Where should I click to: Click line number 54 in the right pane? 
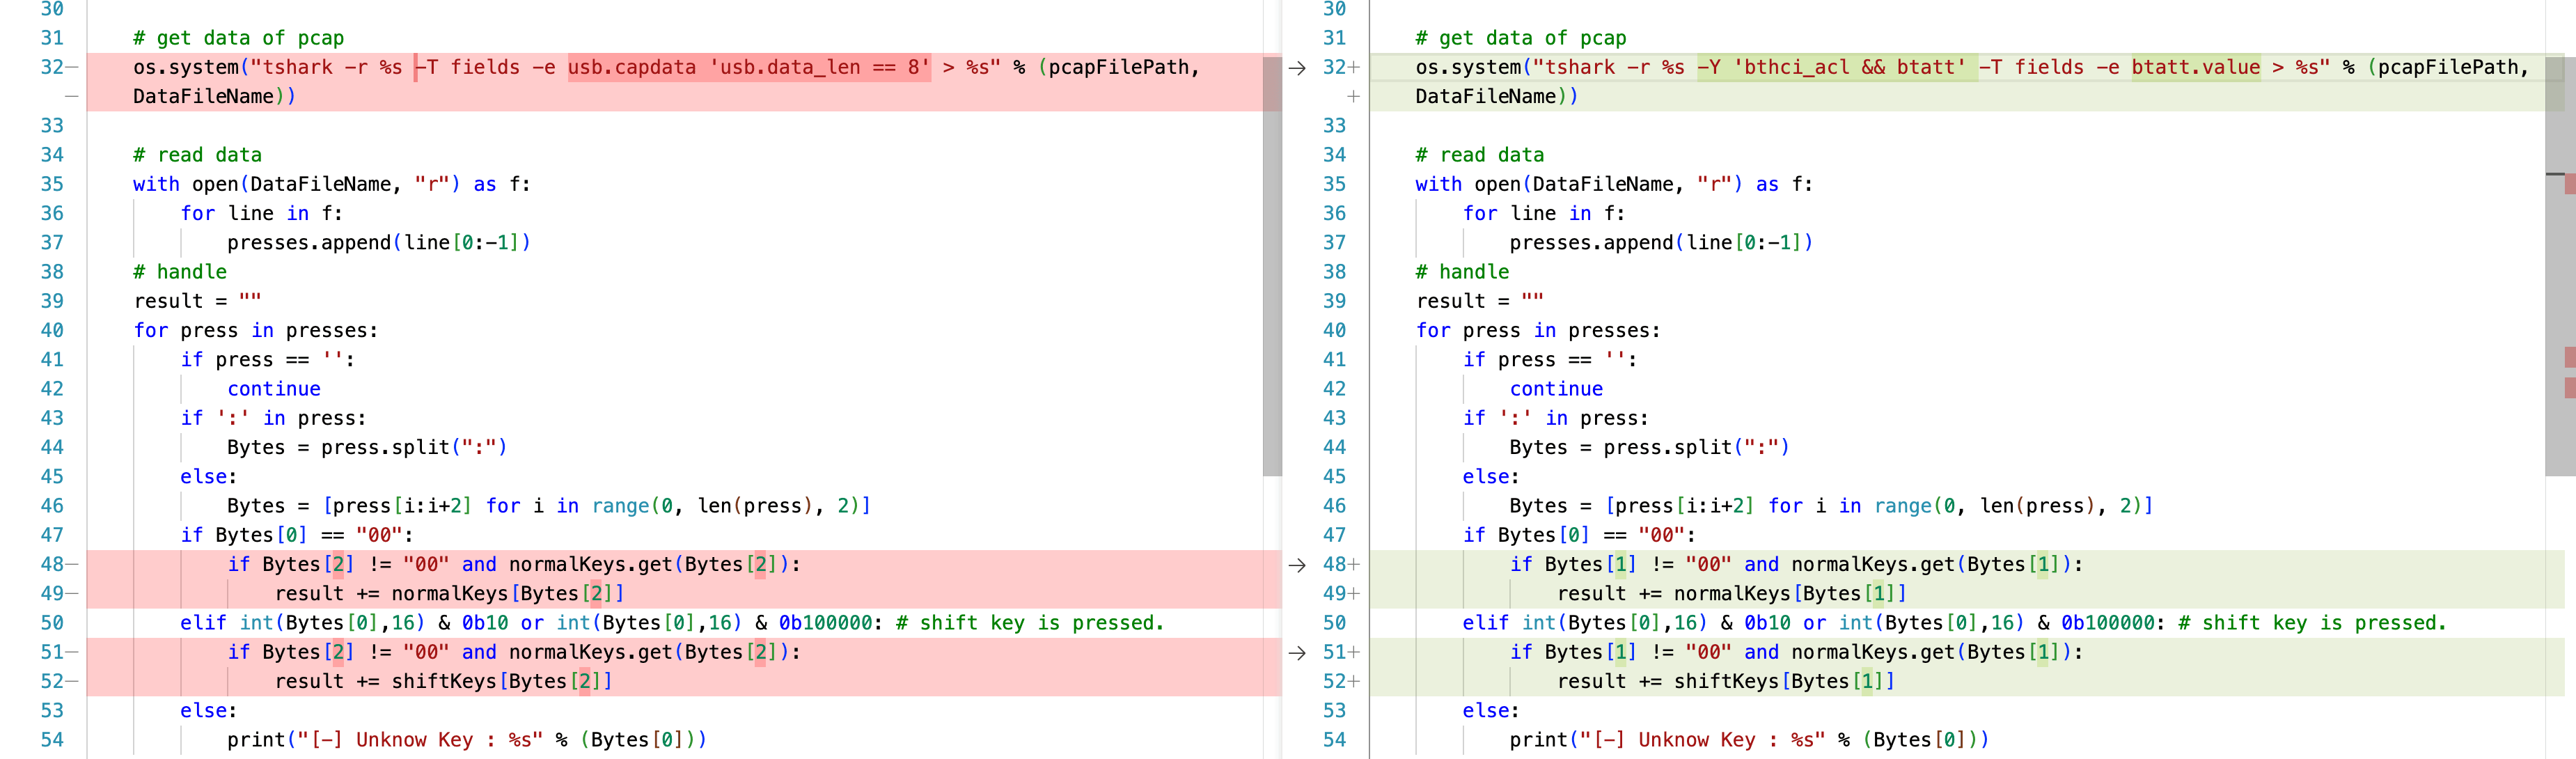point(1334,740)
